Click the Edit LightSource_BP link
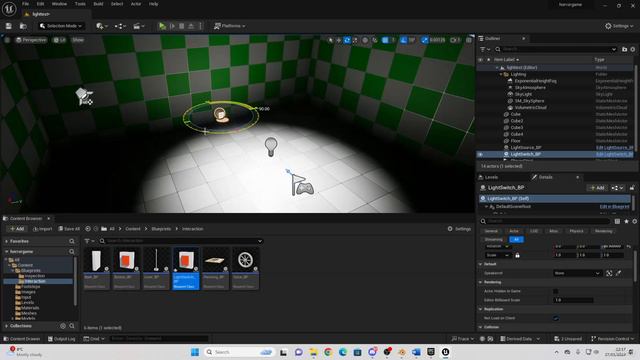Screen dimensions: 640x360 [x=614, y=147]
